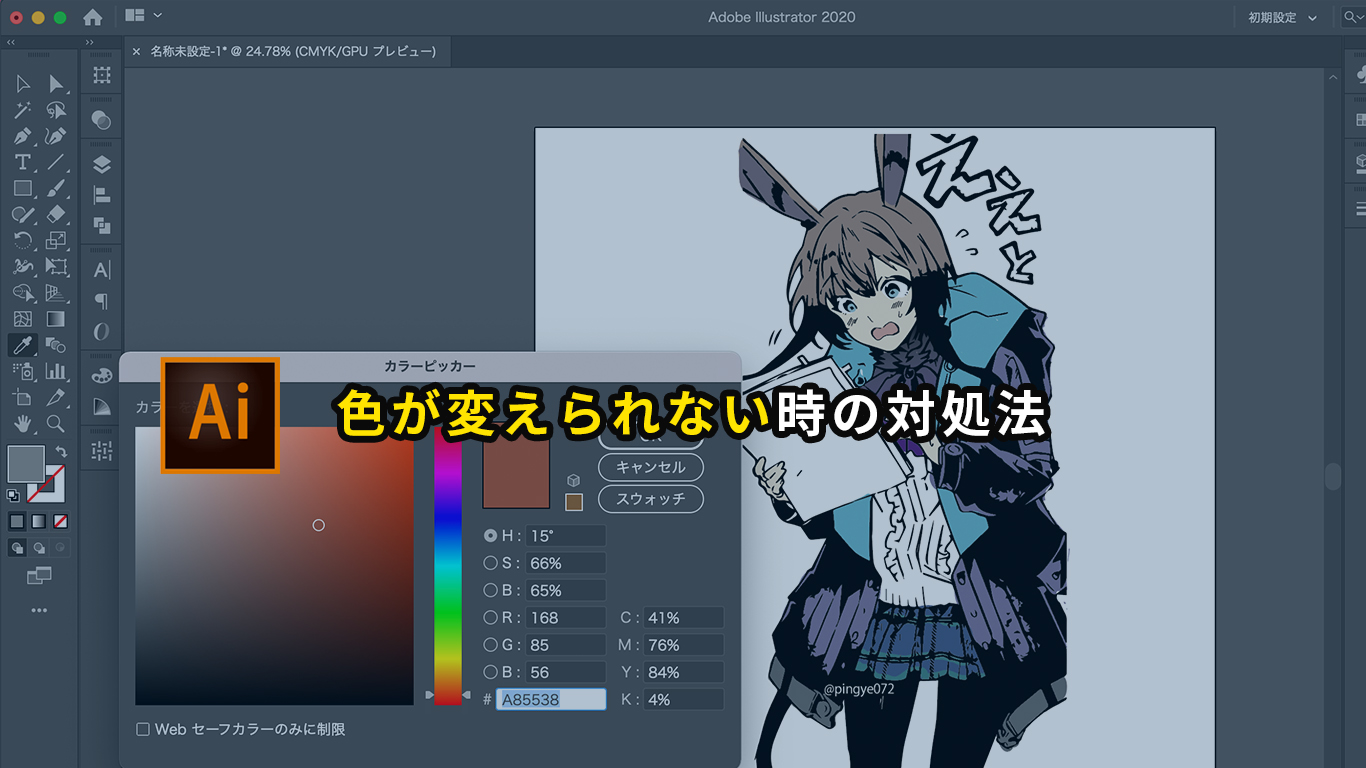The width and height of the screenshot is (1366, 768).
Task: Select the Magic Wand tool
Action: click(22, 110)
